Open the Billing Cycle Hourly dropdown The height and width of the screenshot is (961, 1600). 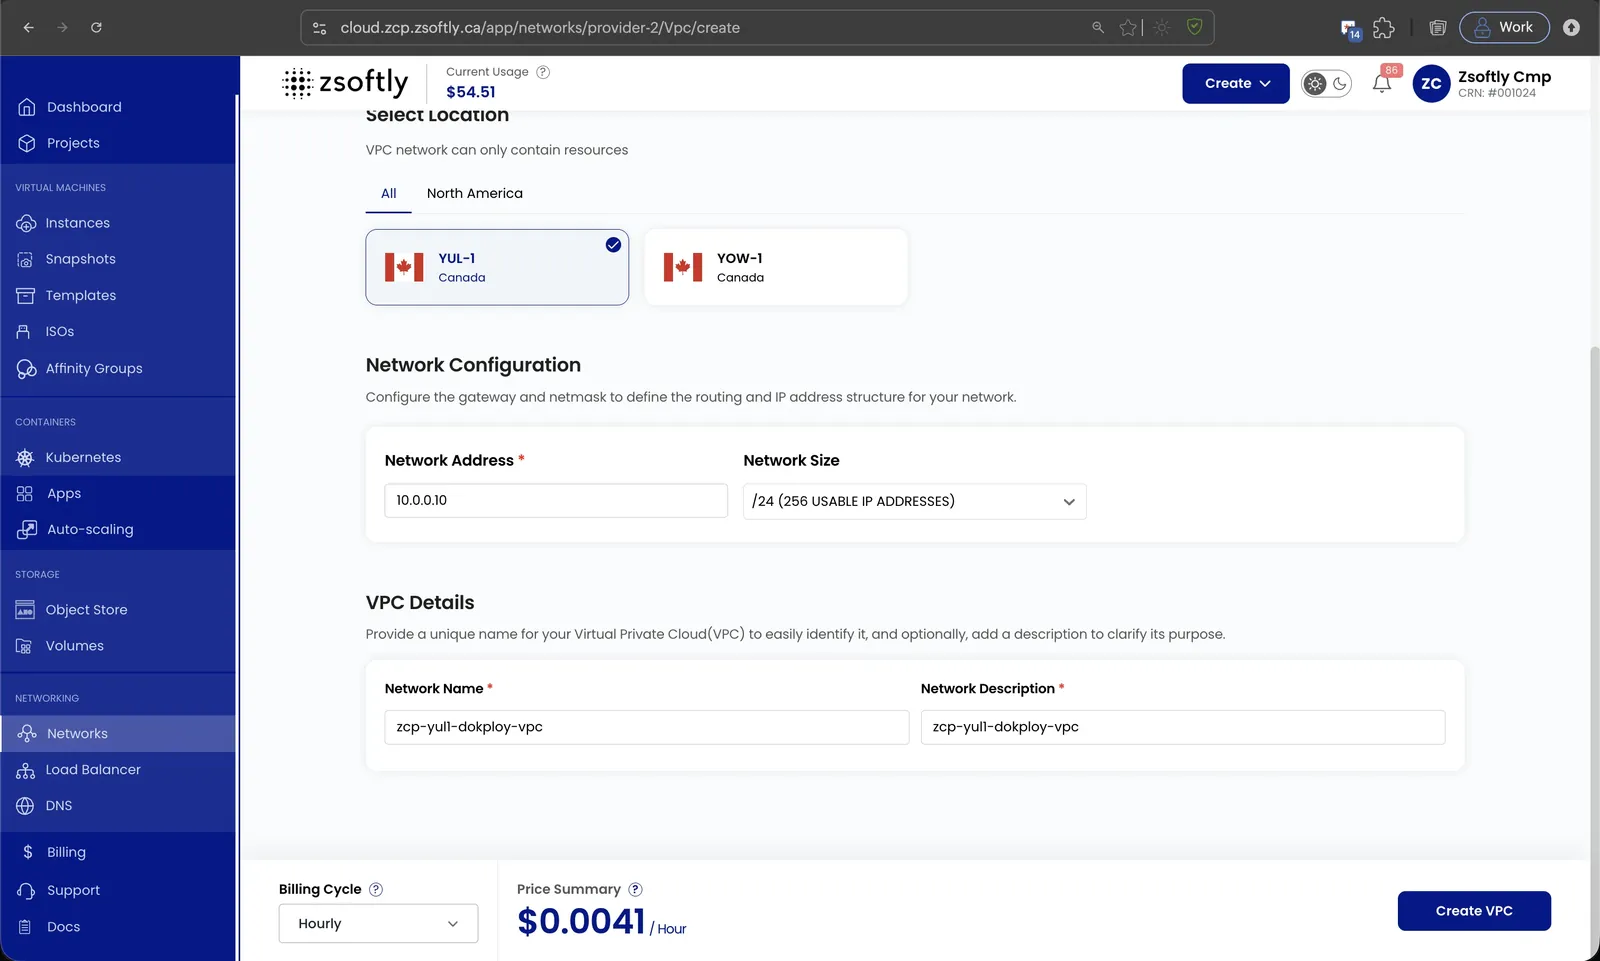tap(378, 924)
